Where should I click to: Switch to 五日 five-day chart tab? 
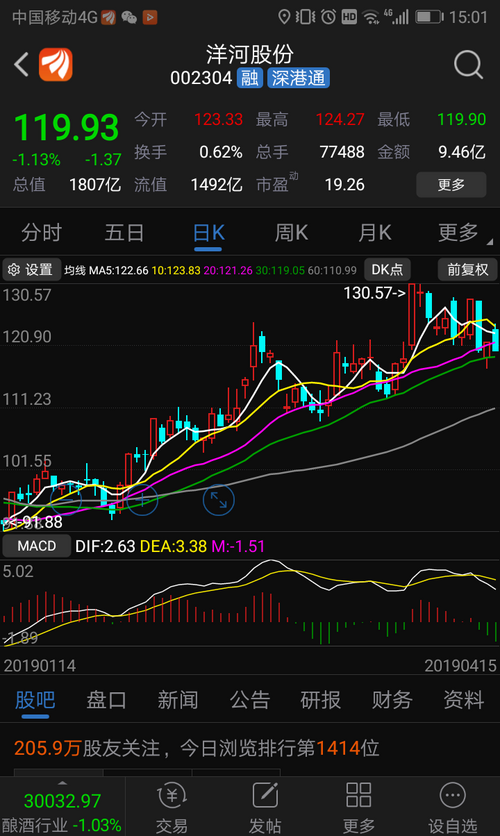(x=124, y=233)
